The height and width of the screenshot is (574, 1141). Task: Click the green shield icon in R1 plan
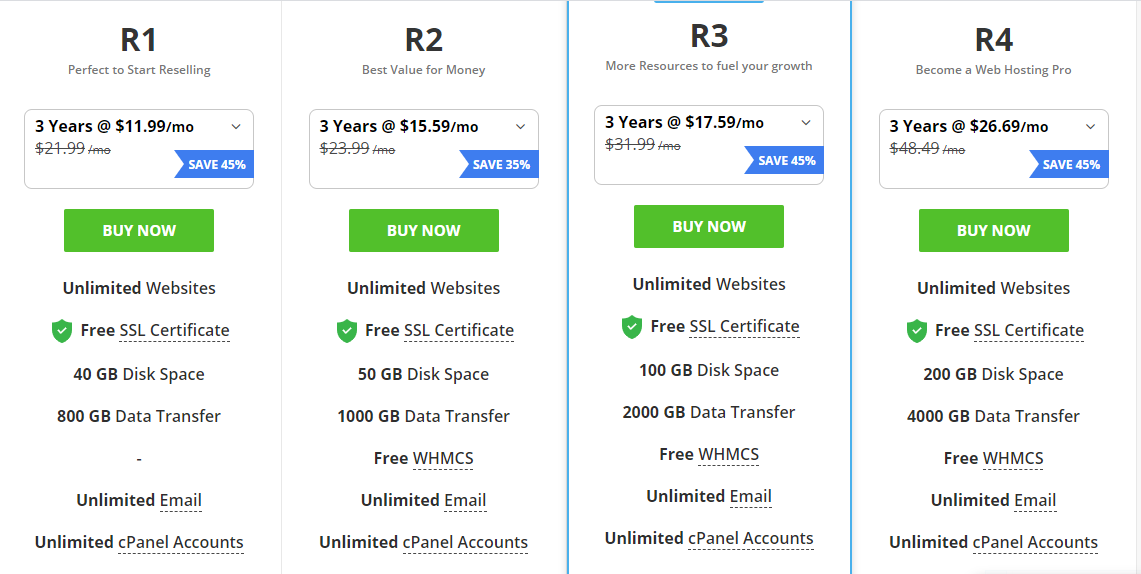point(62,331)
